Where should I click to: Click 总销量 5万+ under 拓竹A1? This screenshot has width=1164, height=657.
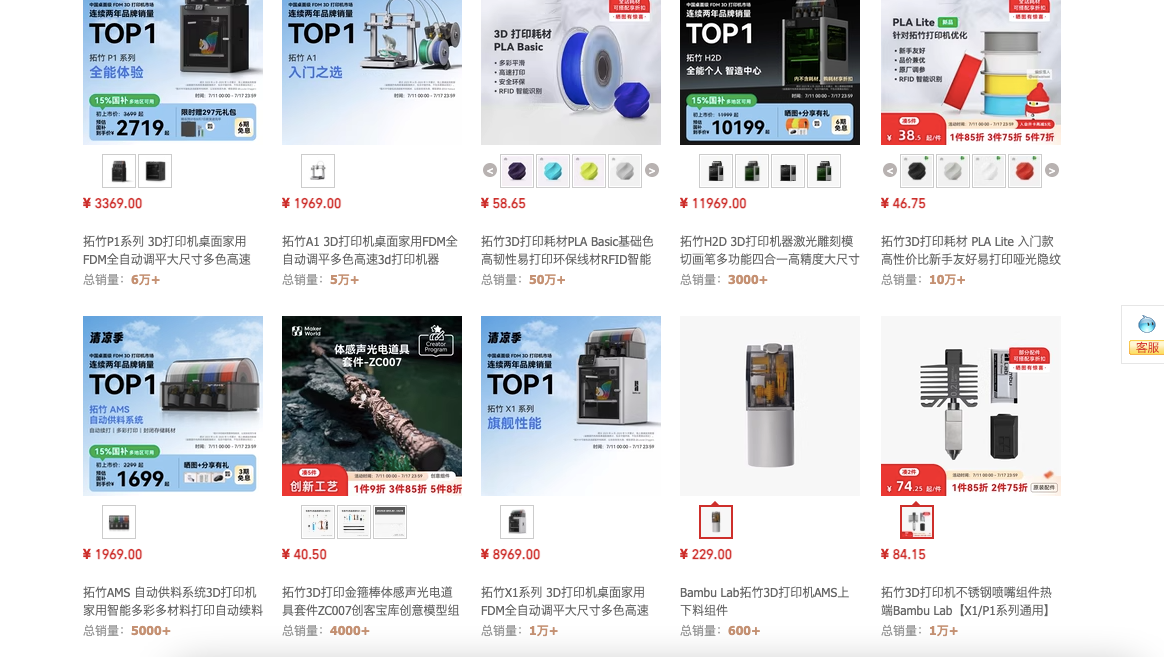pos(321,280)
